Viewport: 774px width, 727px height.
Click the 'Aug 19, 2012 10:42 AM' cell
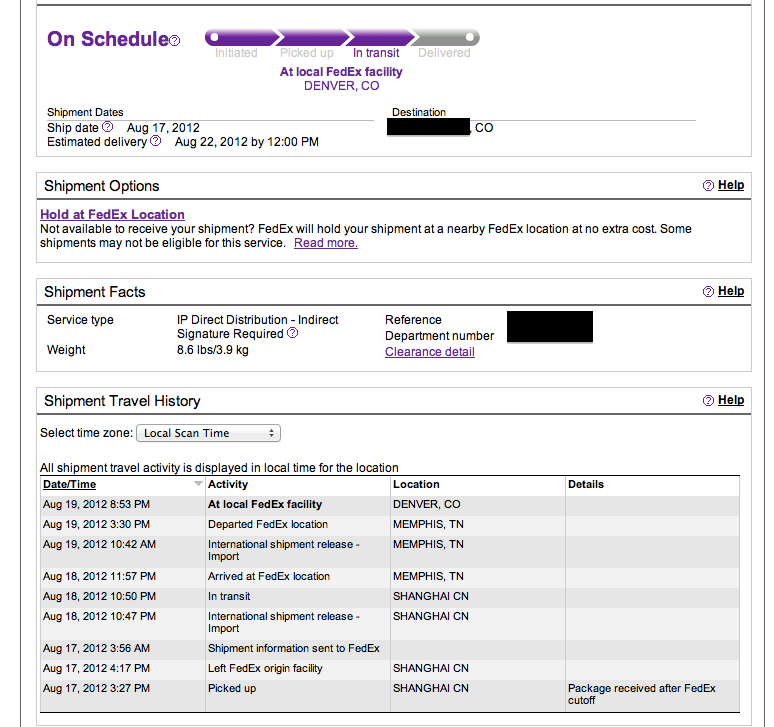pyautogui.click(x=122, y=551)
